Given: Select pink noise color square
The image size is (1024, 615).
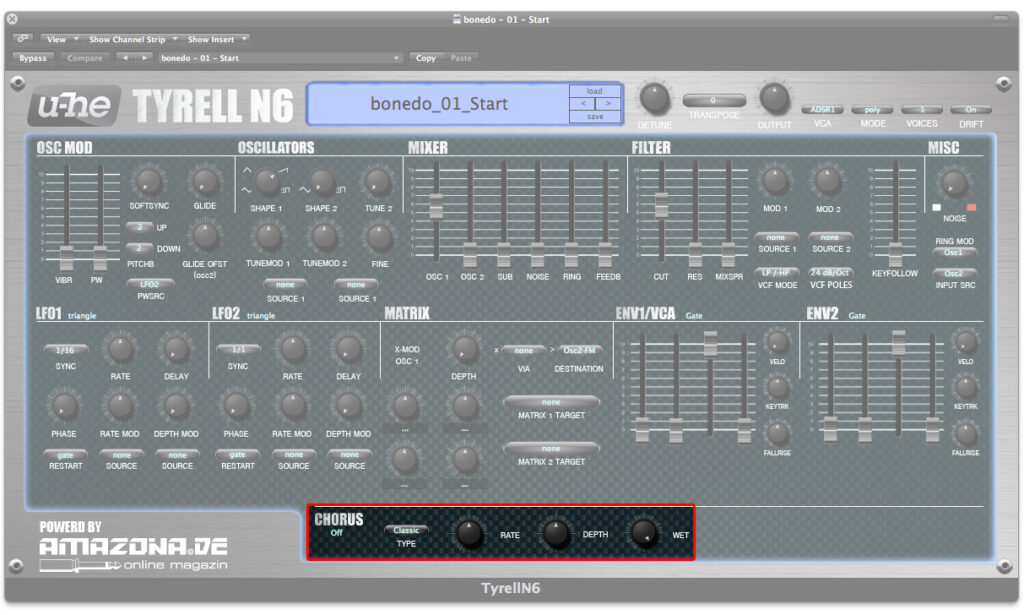Looking at the screenshot, I should 971,208.
